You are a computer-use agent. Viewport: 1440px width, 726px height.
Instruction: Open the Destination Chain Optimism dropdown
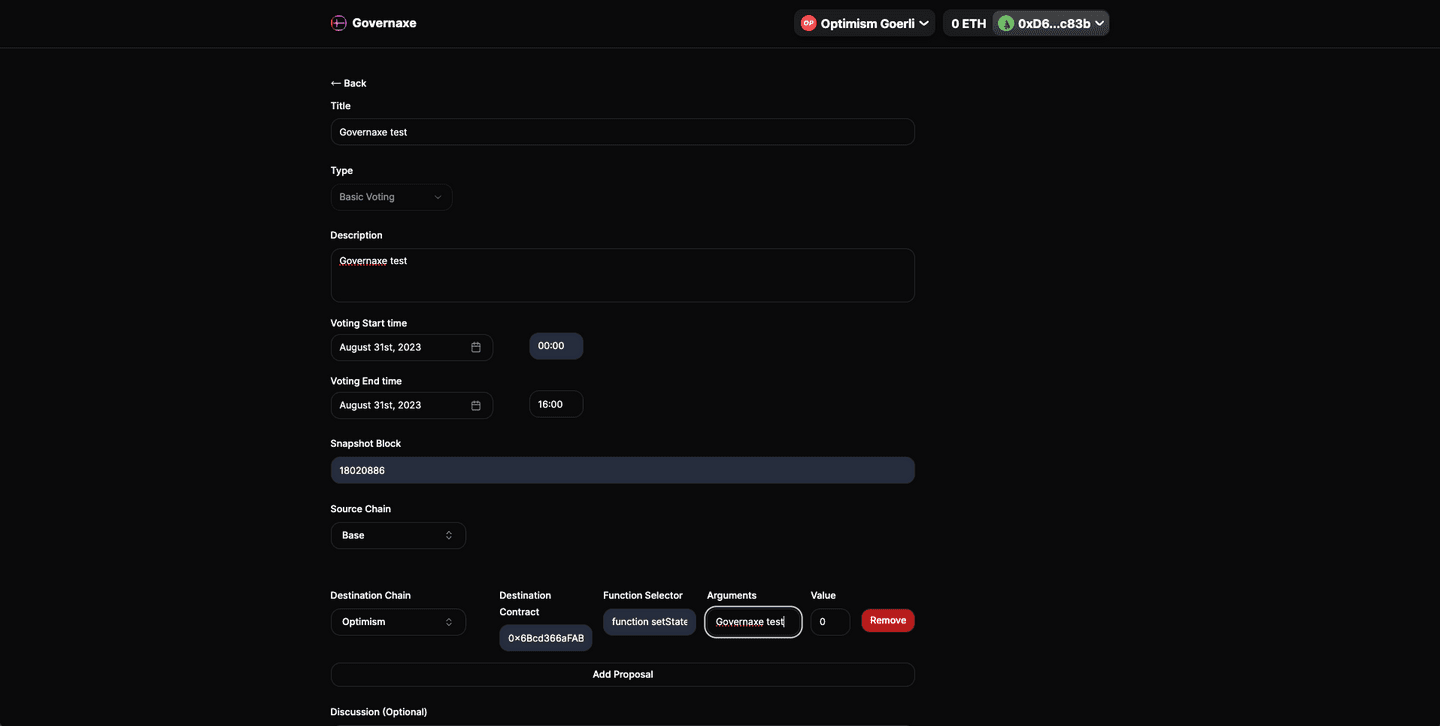[398, 622]
